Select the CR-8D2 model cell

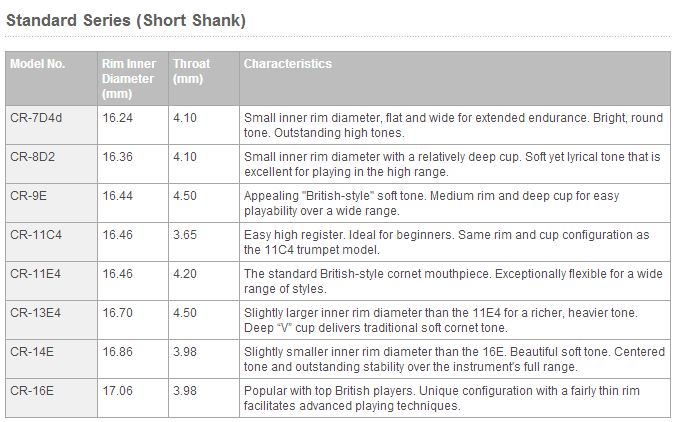32,157
